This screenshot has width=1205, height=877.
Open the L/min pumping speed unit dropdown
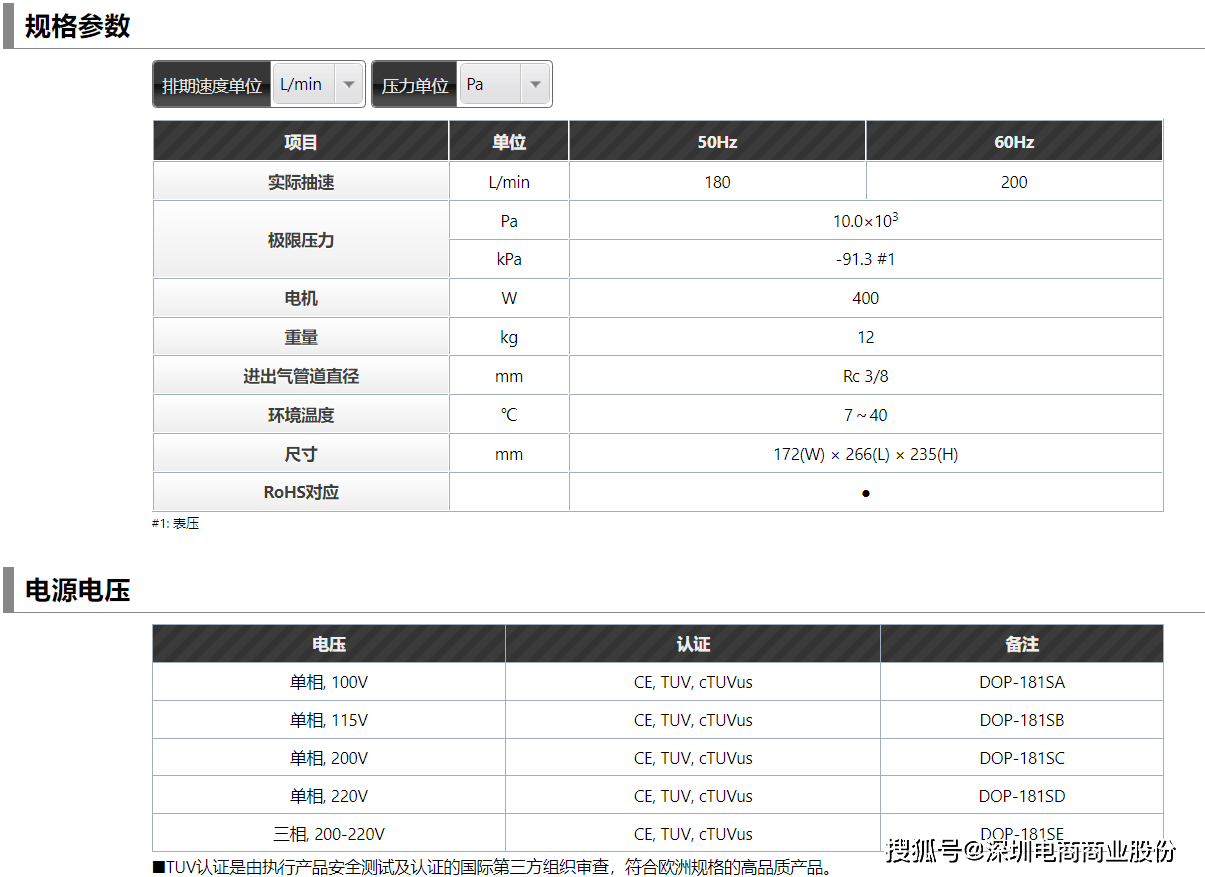317,85
